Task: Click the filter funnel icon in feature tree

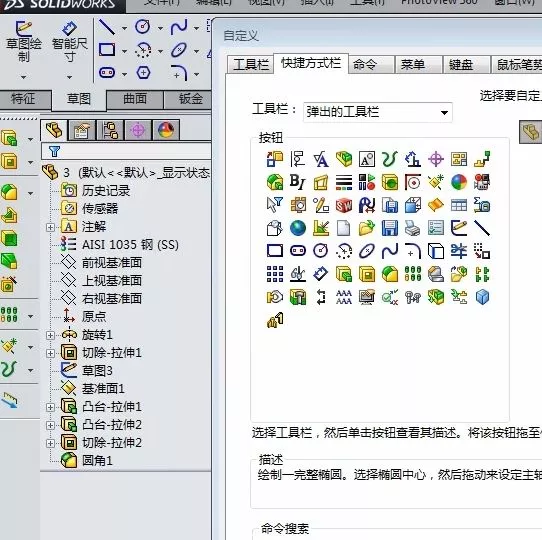Action: tap(54, 151)
